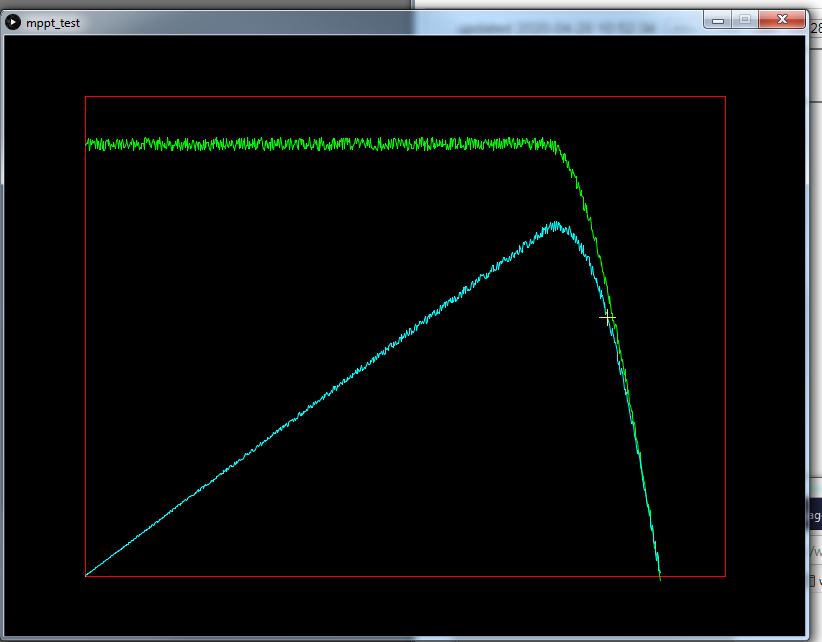Screen dimensions: 822x642
Task: Click where the cyan curve starts at the origin
Action: (87, 575)
